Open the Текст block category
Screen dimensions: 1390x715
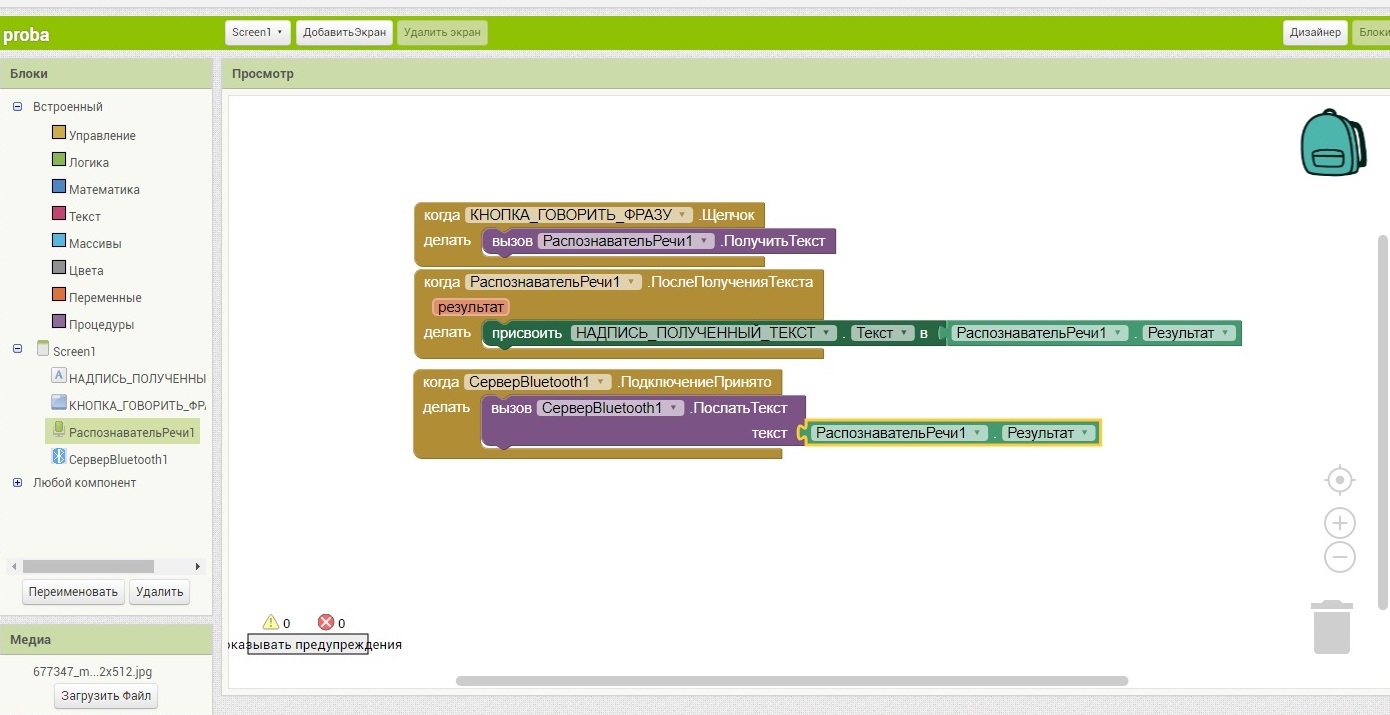coord(85,216)
